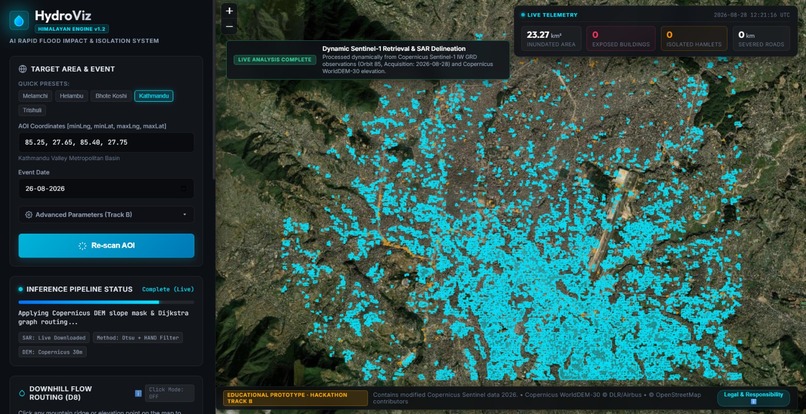Click the inference pipeline progress bar
Viewport: 806px width, 414px height.
106,302
